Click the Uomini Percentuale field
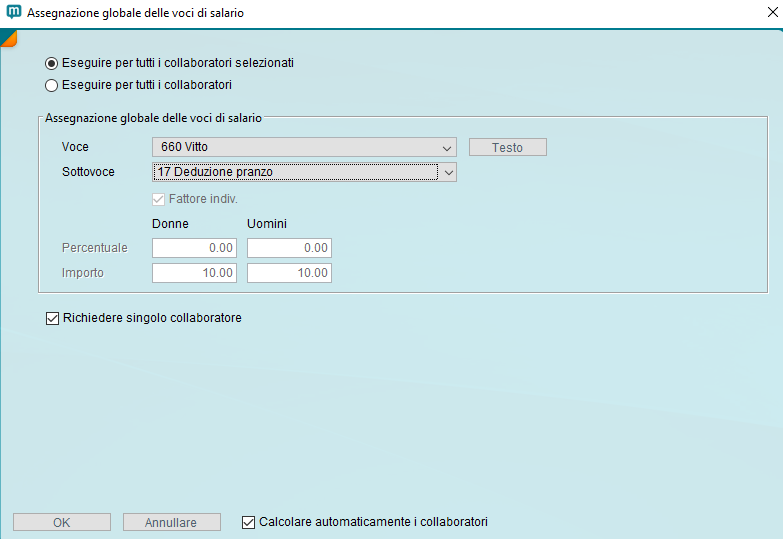Viewport: 783px width, 539px height. pyautogui.click(x=289, y=248)
